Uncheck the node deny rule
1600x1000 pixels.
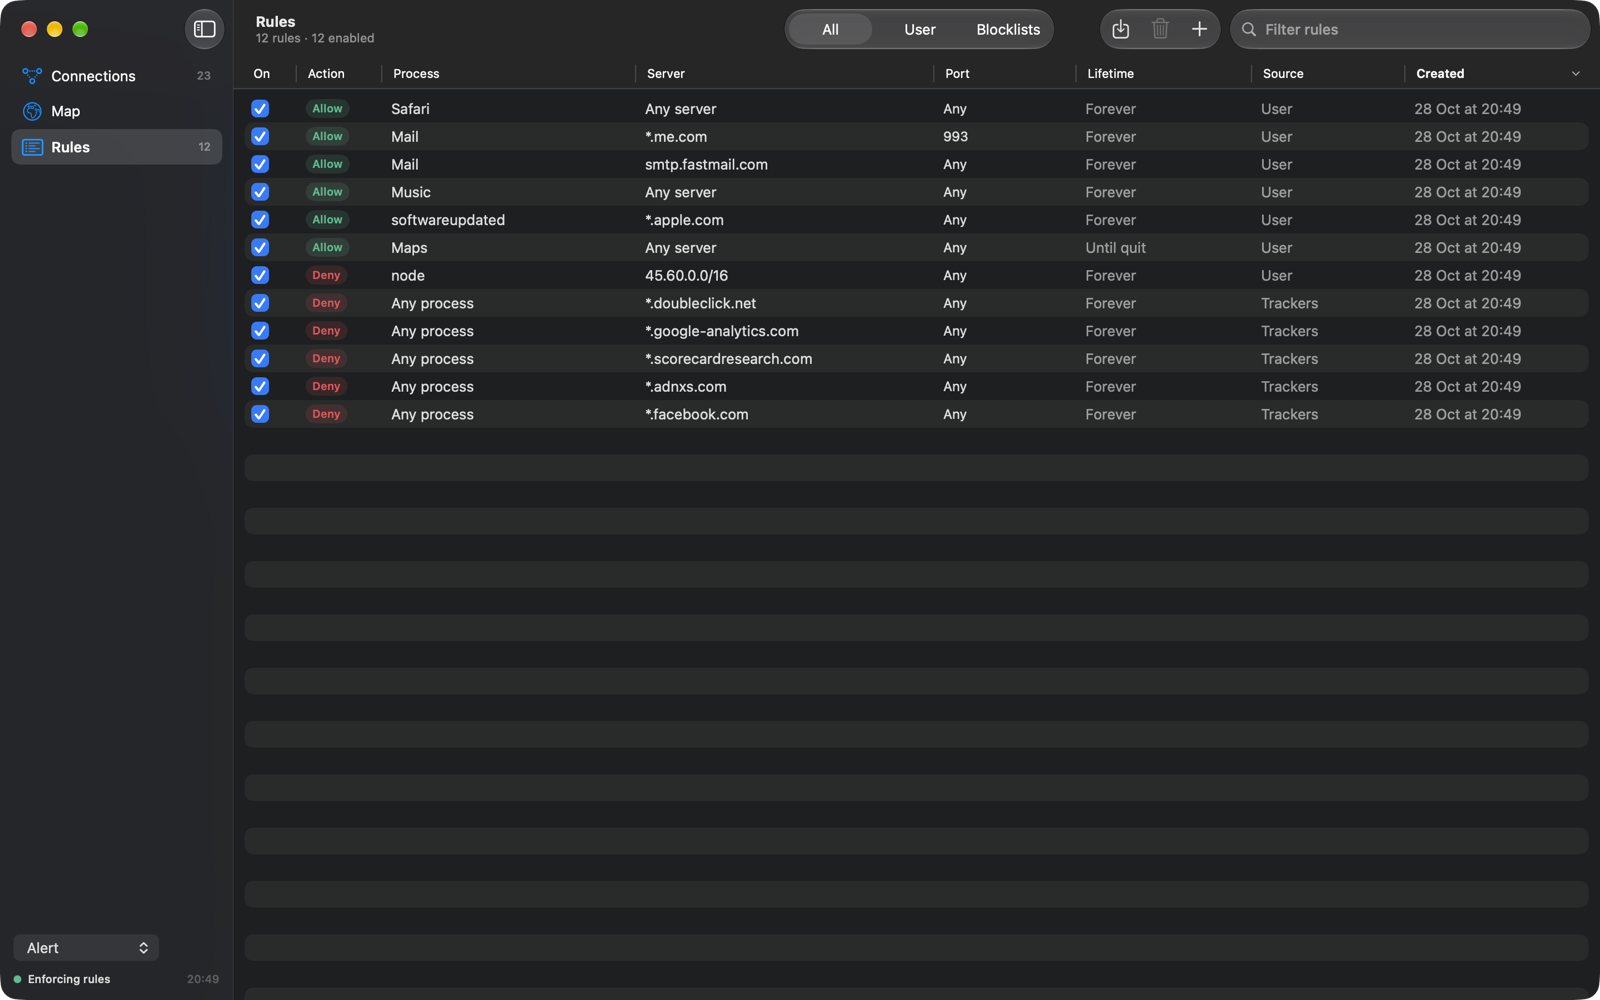pyautogui.click(x=260, y=275)
